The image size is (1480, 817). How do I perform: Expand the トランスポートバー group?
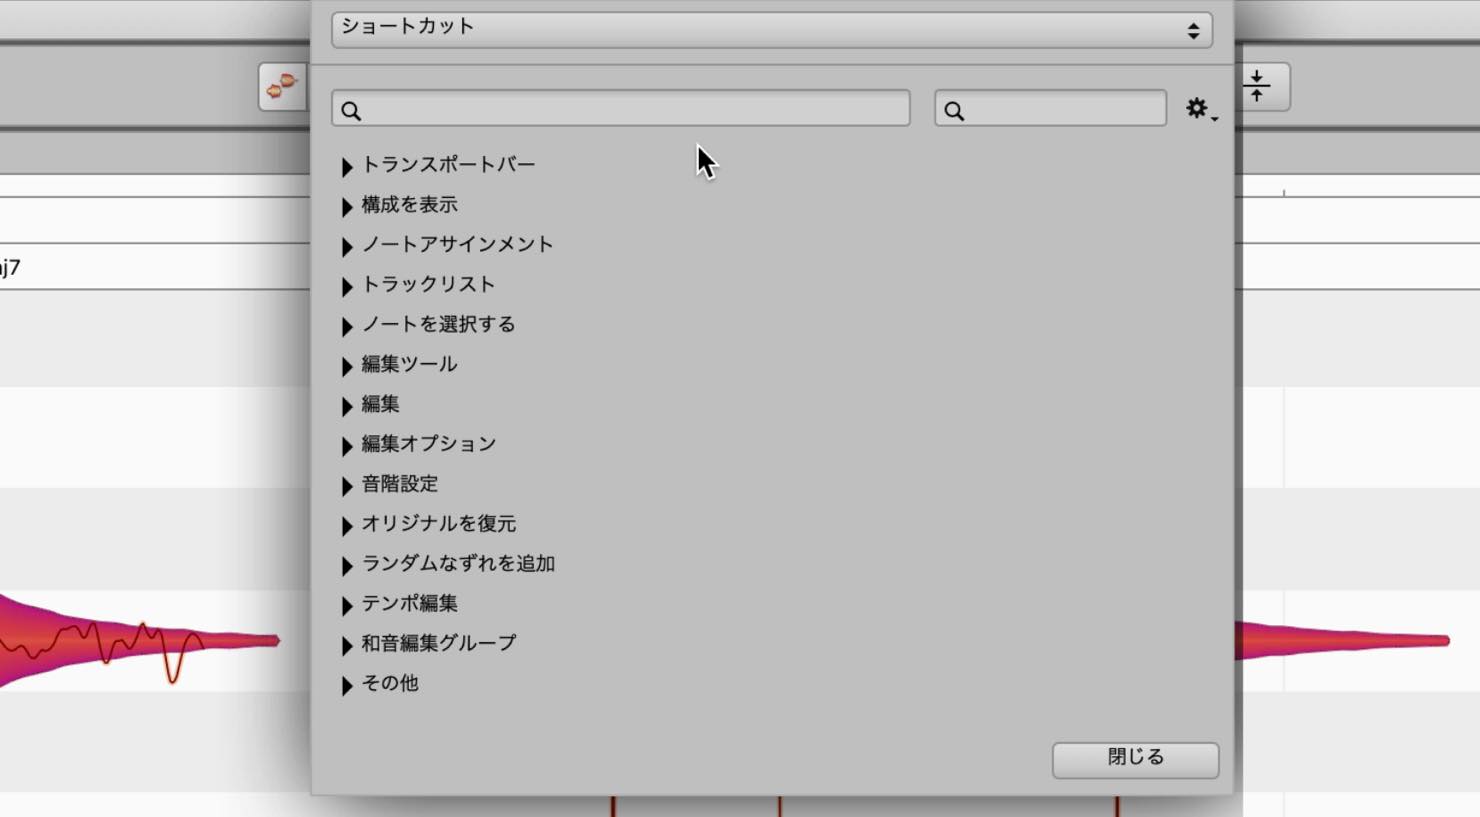(x=347, y=166)
